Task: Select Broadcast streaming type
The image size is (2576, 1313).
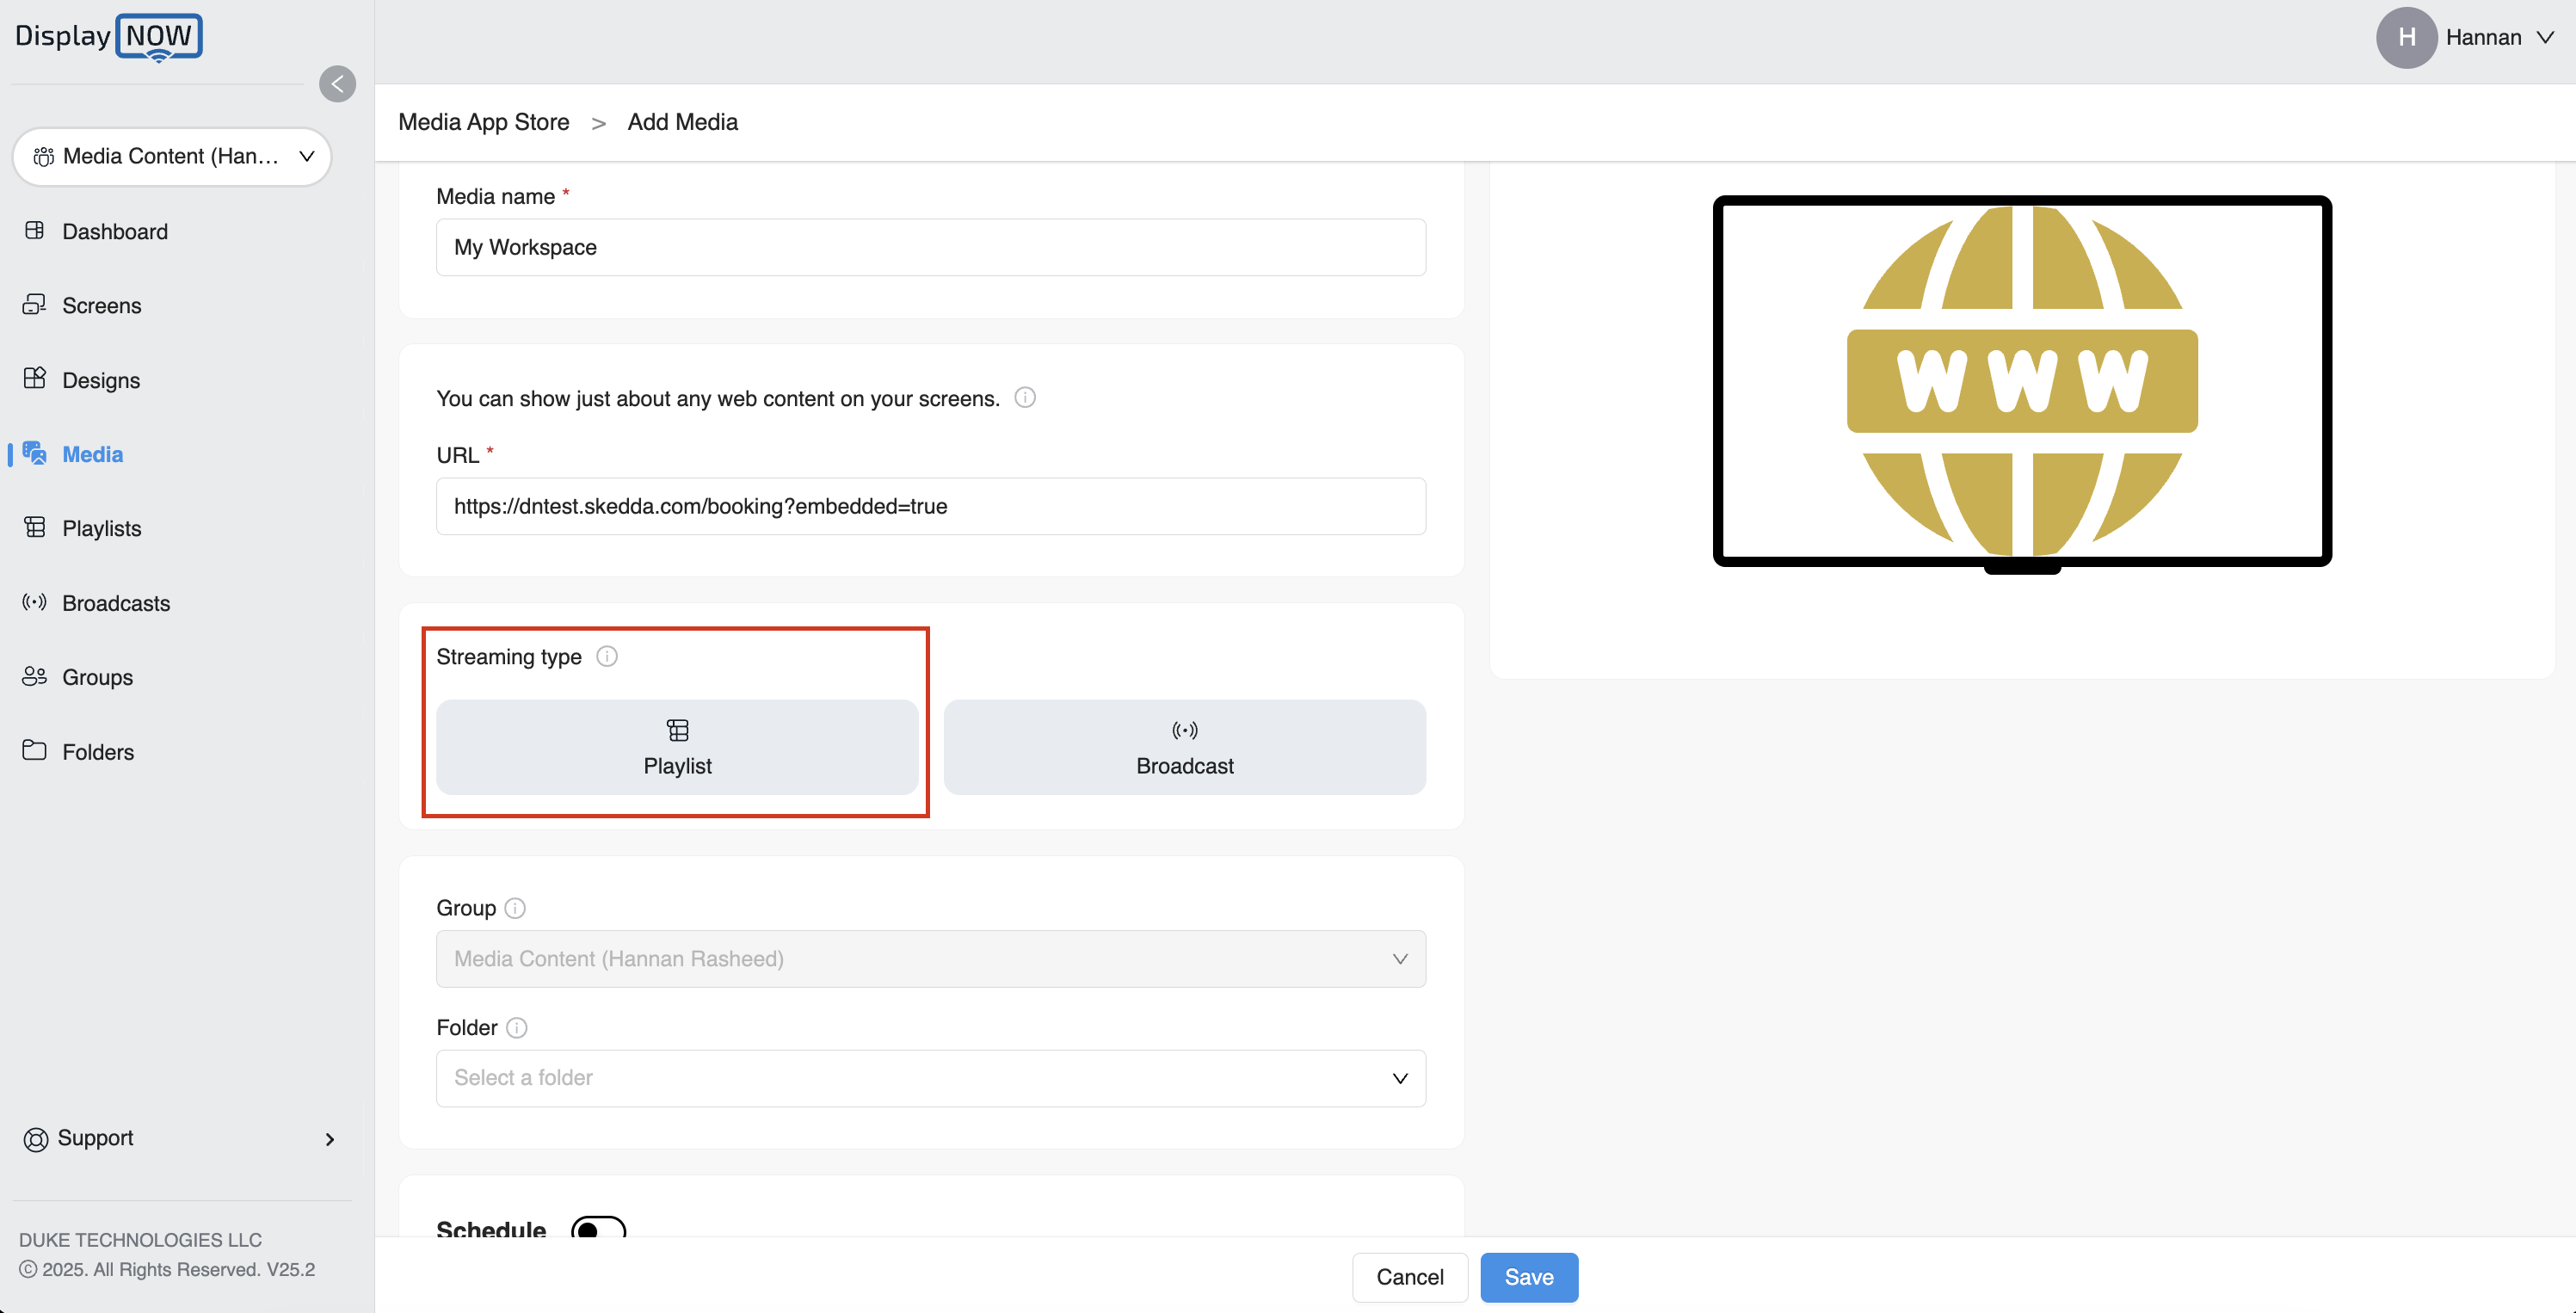Action: point(1184,747)
